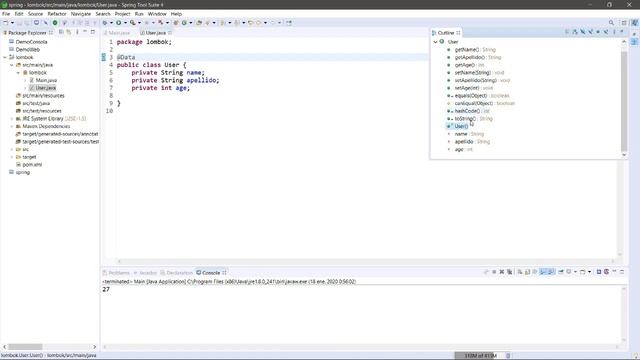Viewport: 640px width, 360px height.
Task: Run garbage collector trash icon
Action: click(x=508, y=356)
